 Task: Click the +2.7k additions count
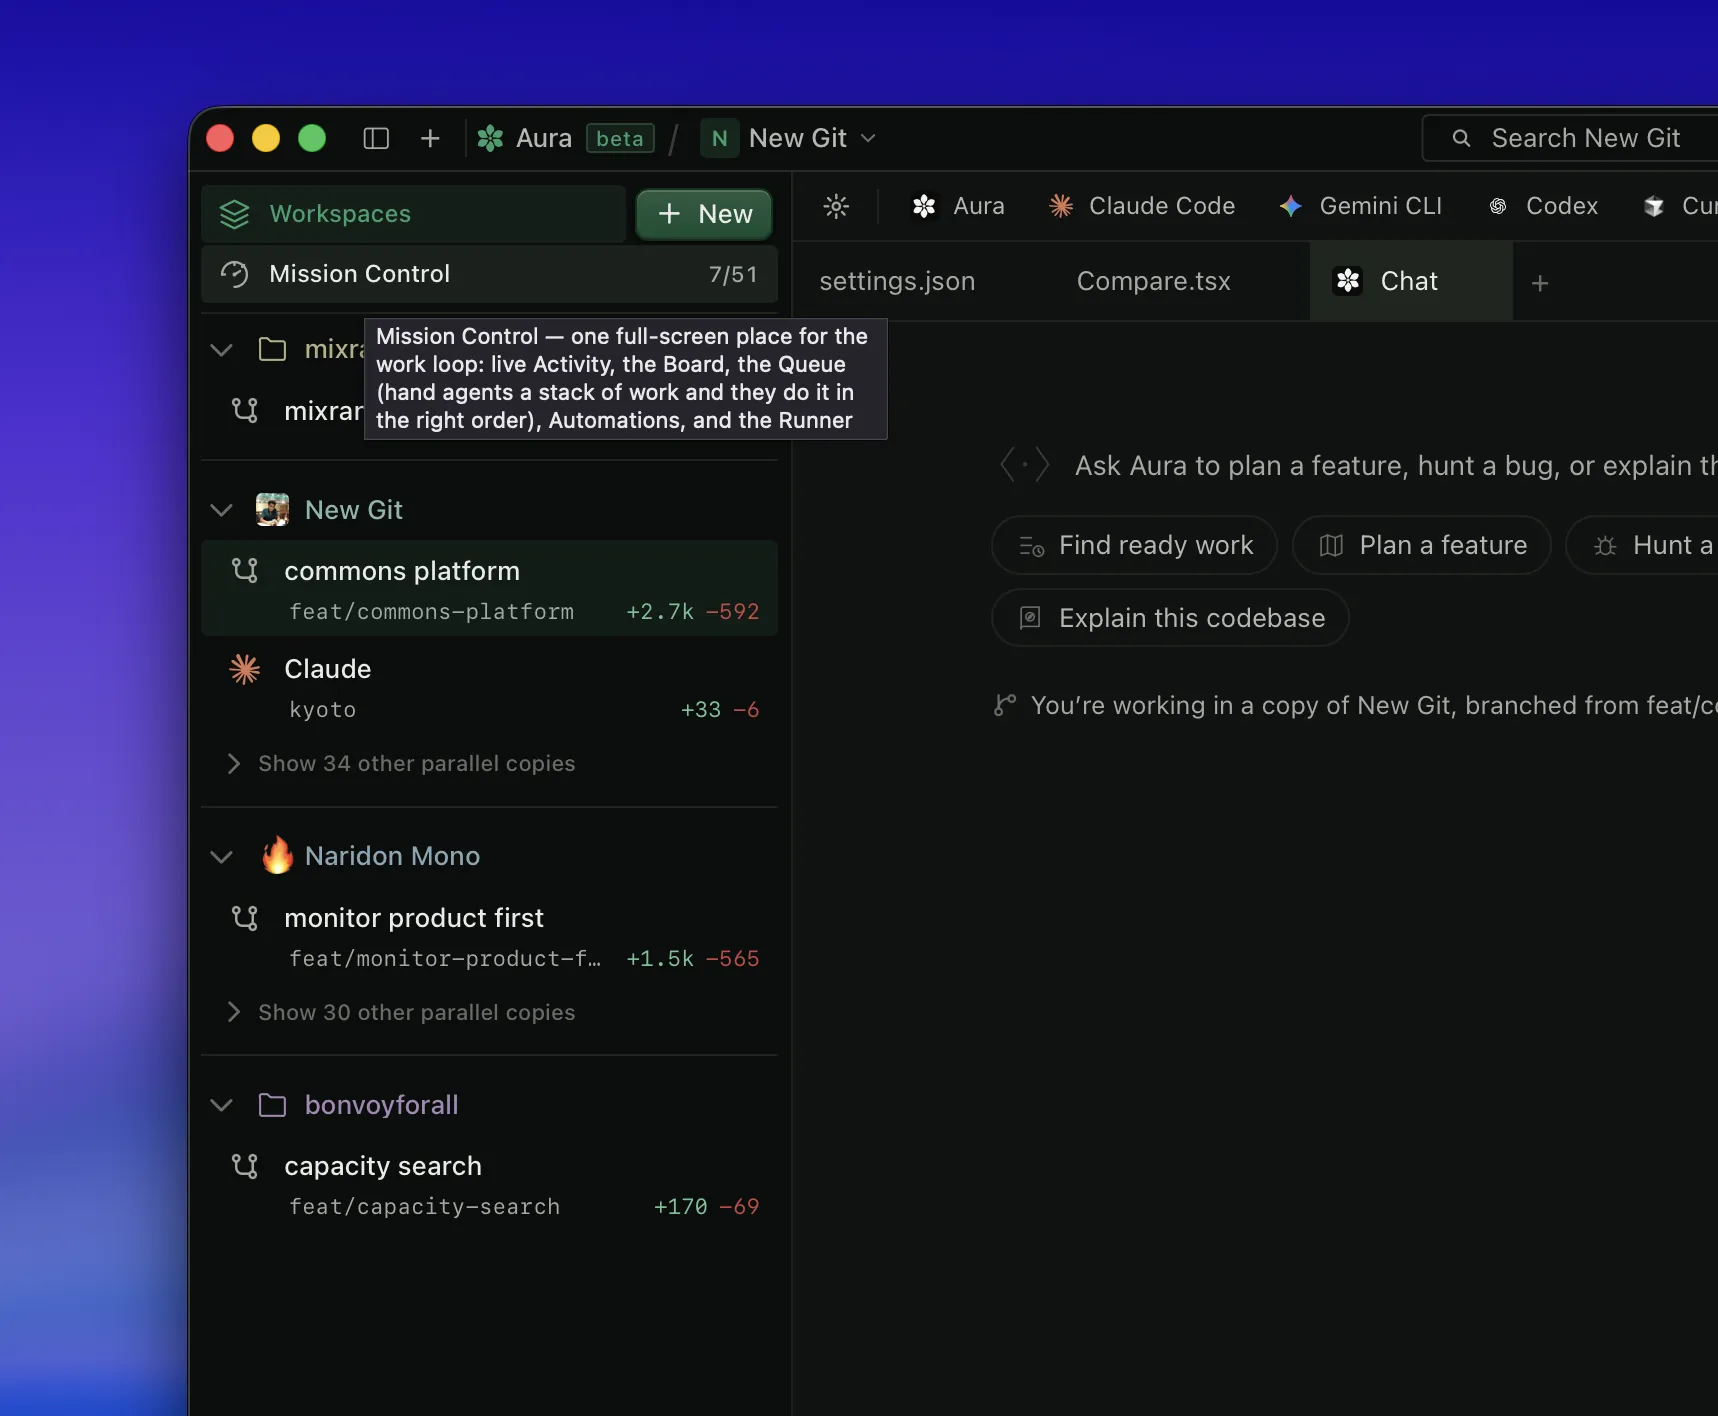660,611
